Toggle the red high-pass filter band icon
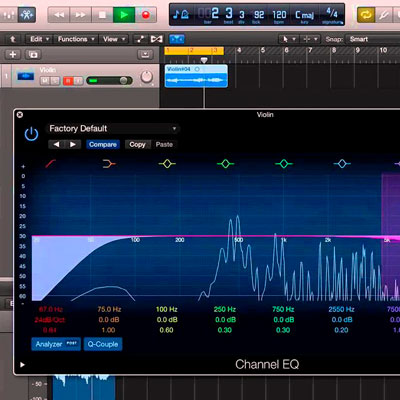Viewport: 400px width, 400px height. 51,164
